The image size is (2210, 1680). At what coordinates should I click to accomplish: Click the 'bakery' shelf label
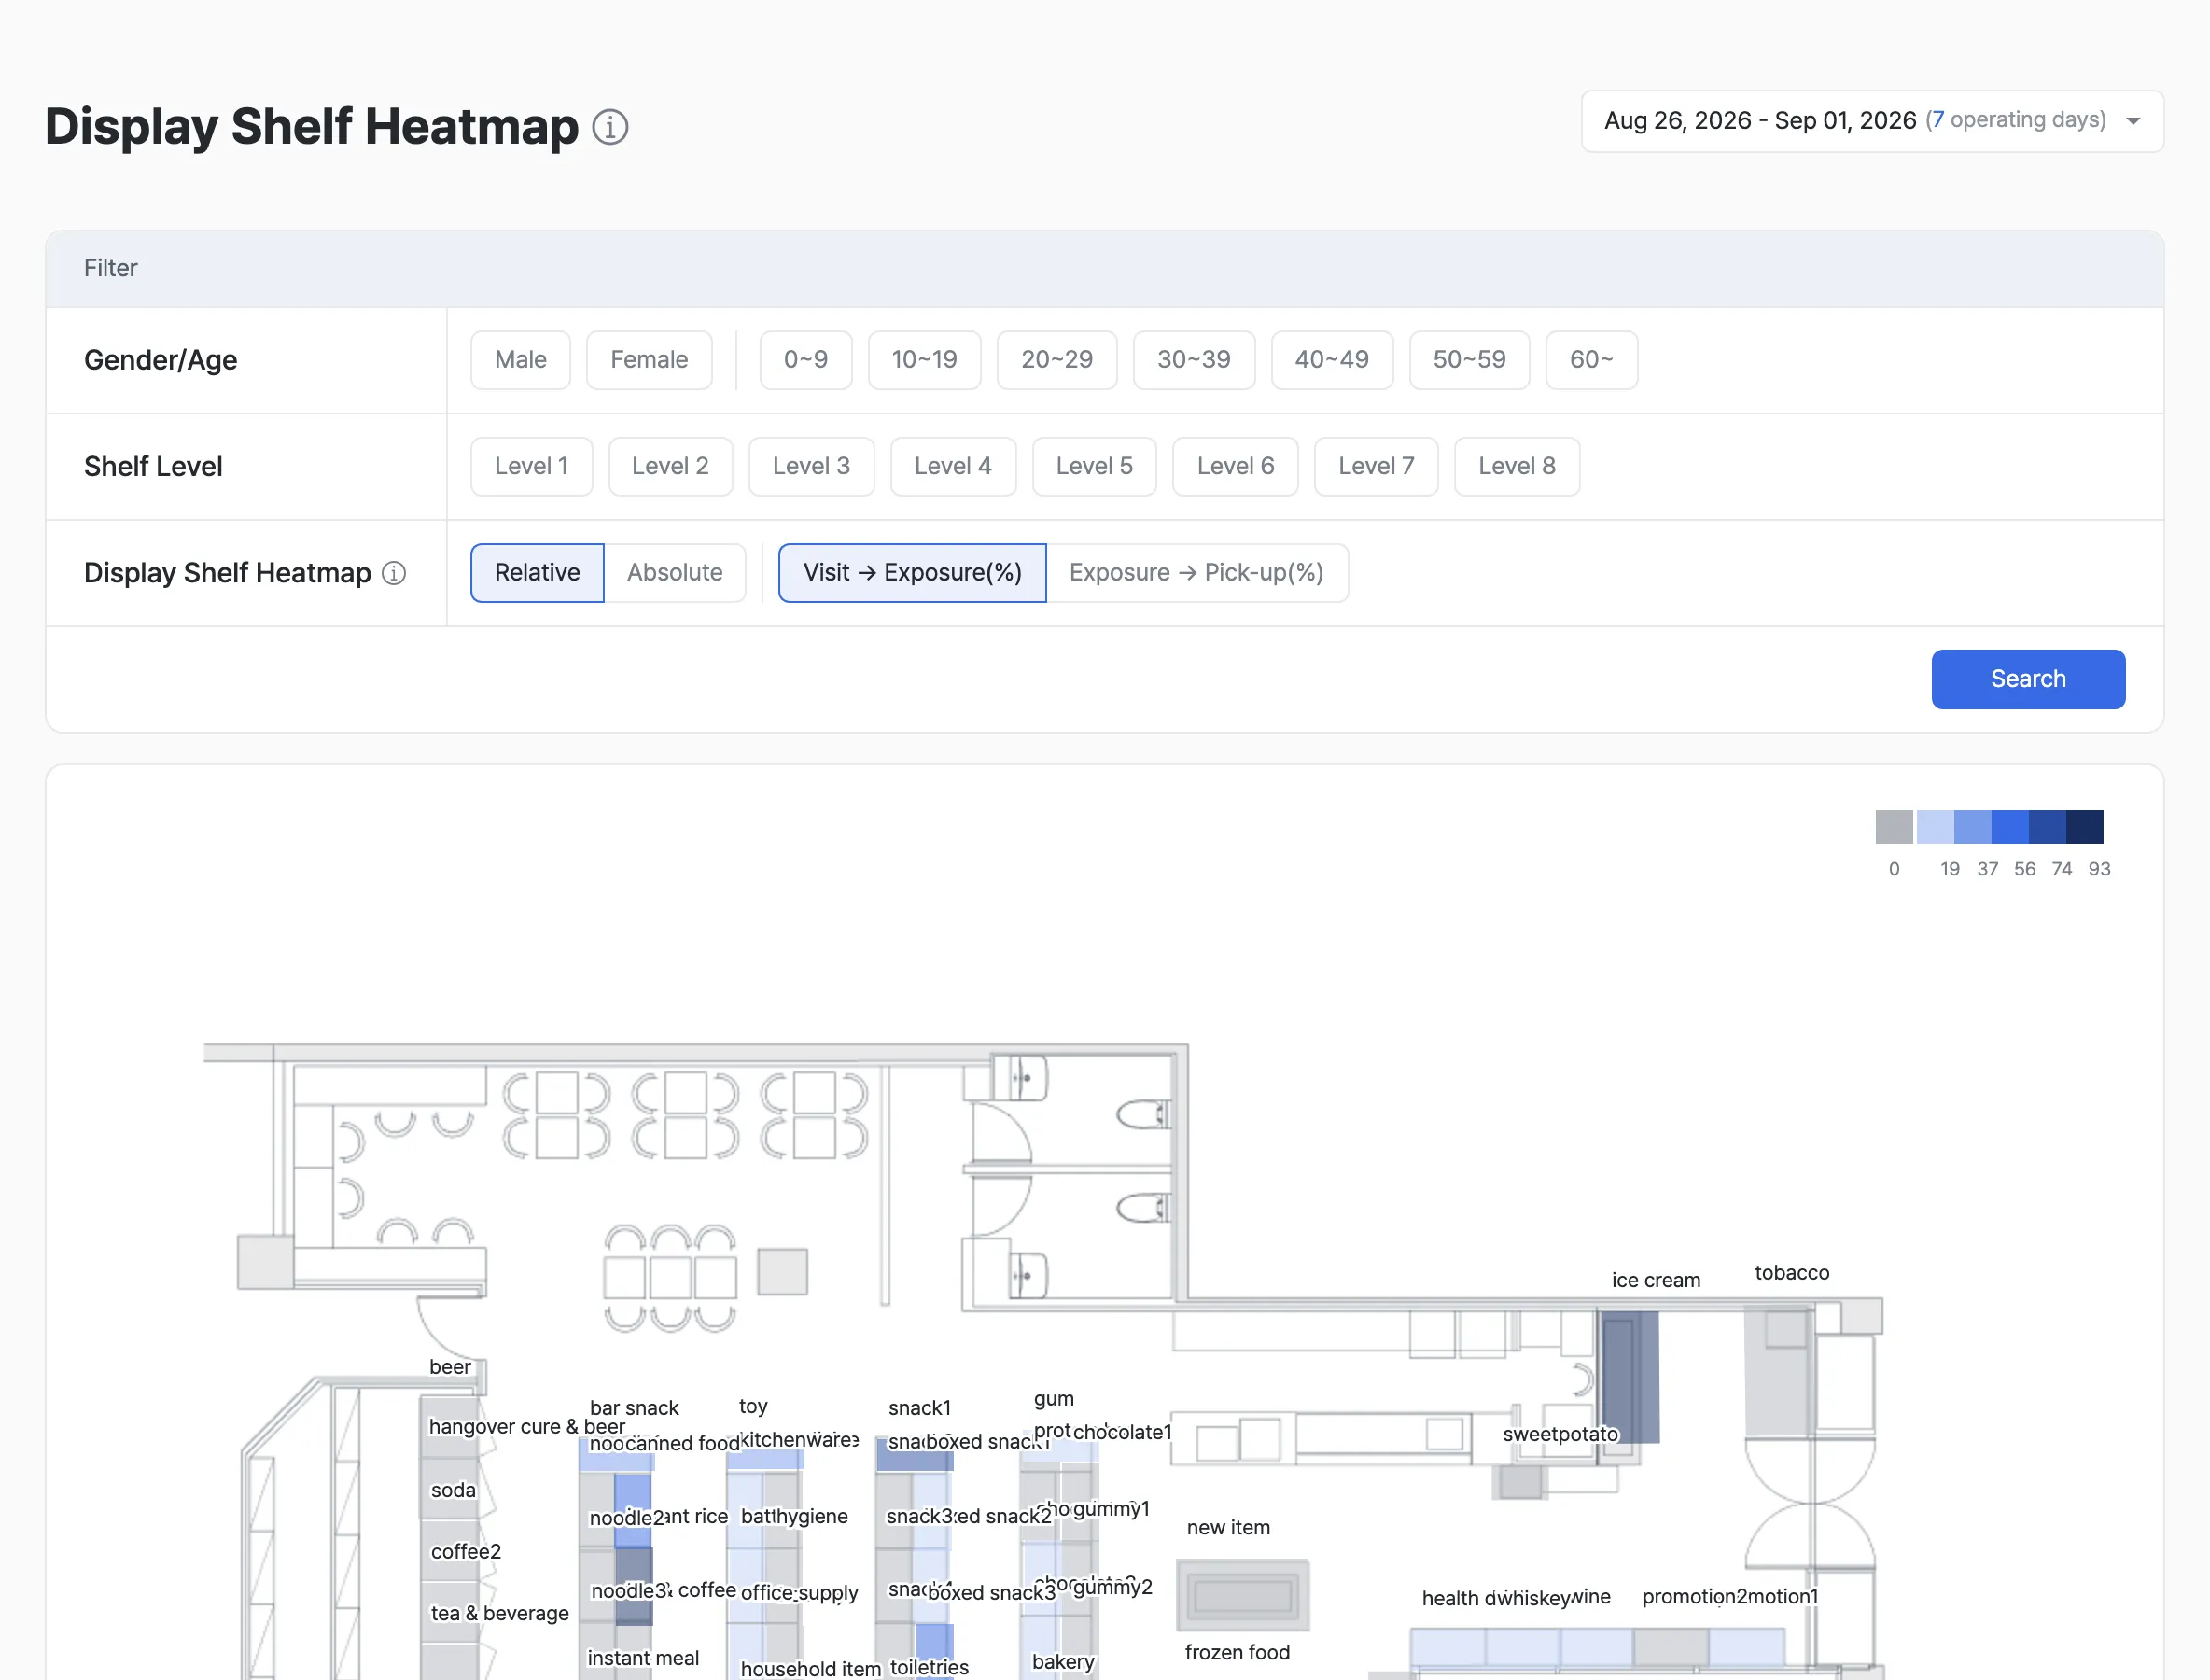(1063, 1661)
